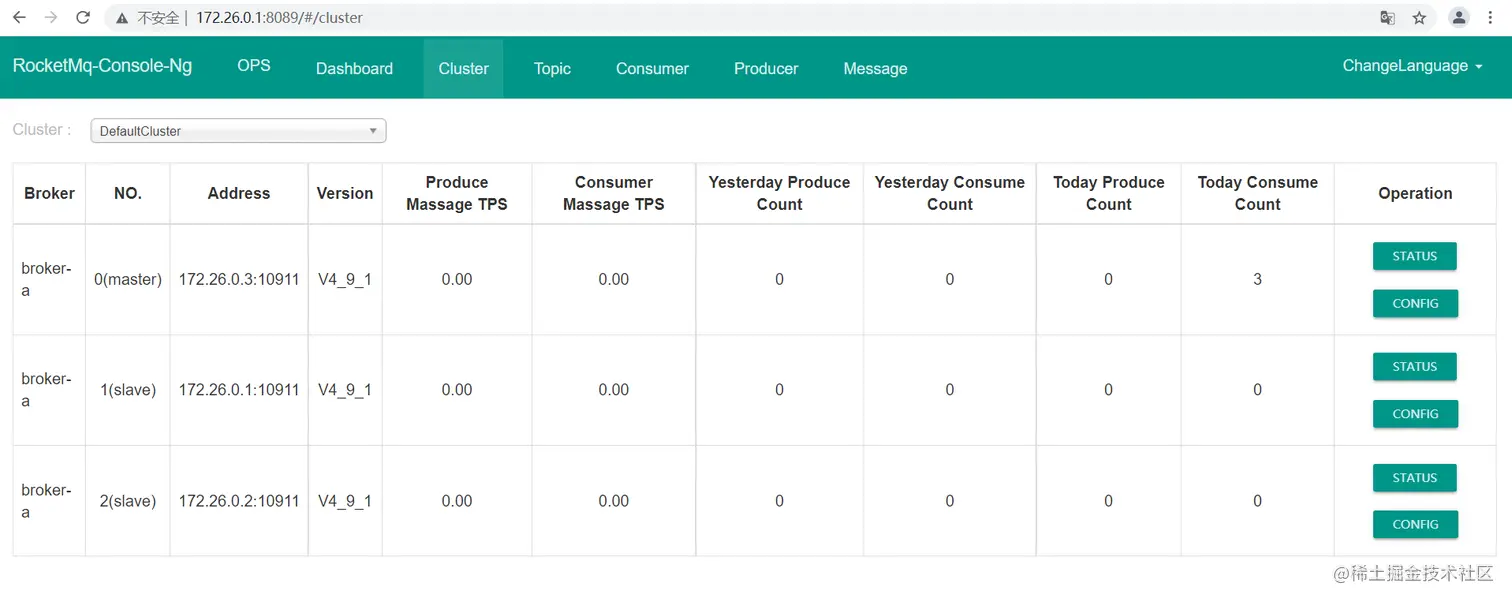Click STATUS for broker 2(slave)

tap(1414, 478)
